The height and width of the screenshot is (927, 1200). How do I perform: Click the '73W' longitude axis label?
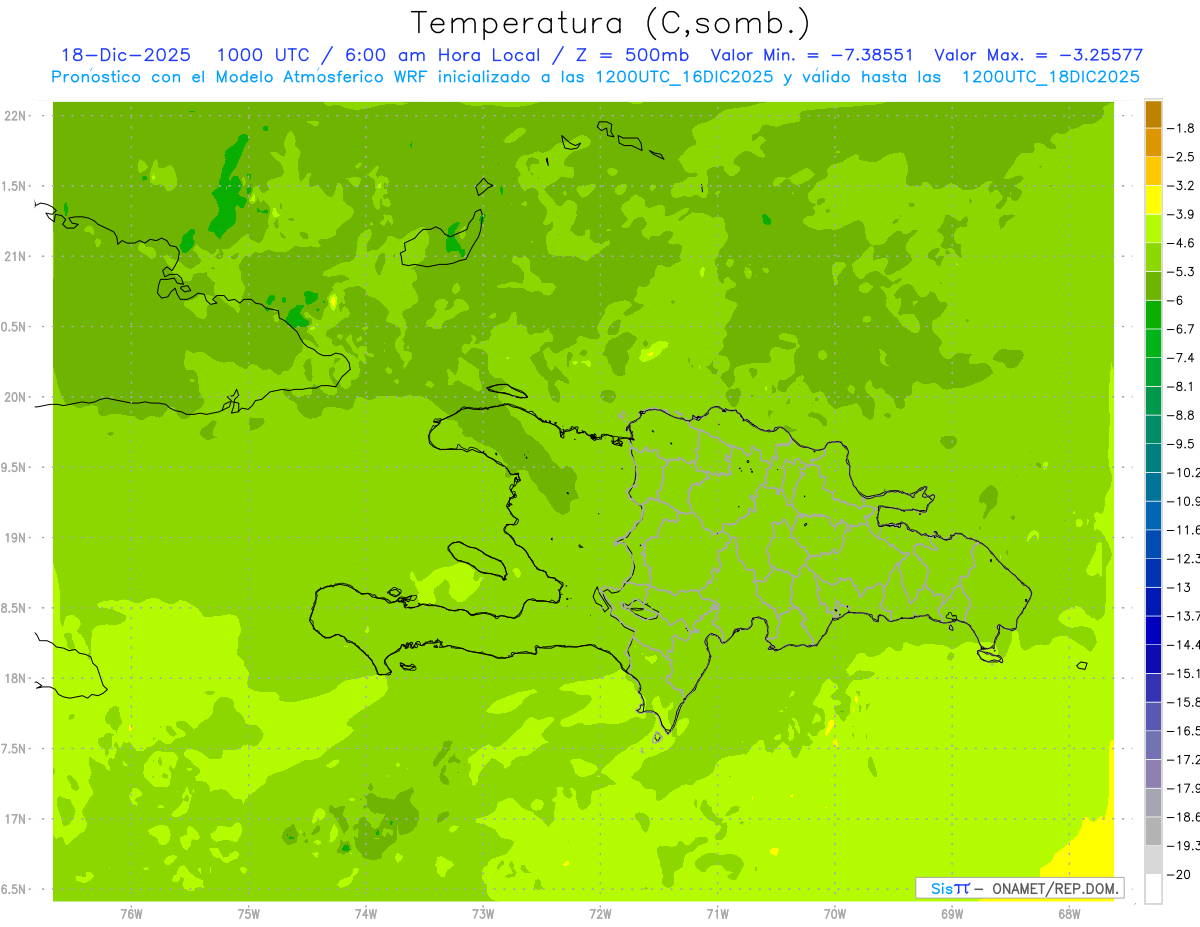click(483, 913)
